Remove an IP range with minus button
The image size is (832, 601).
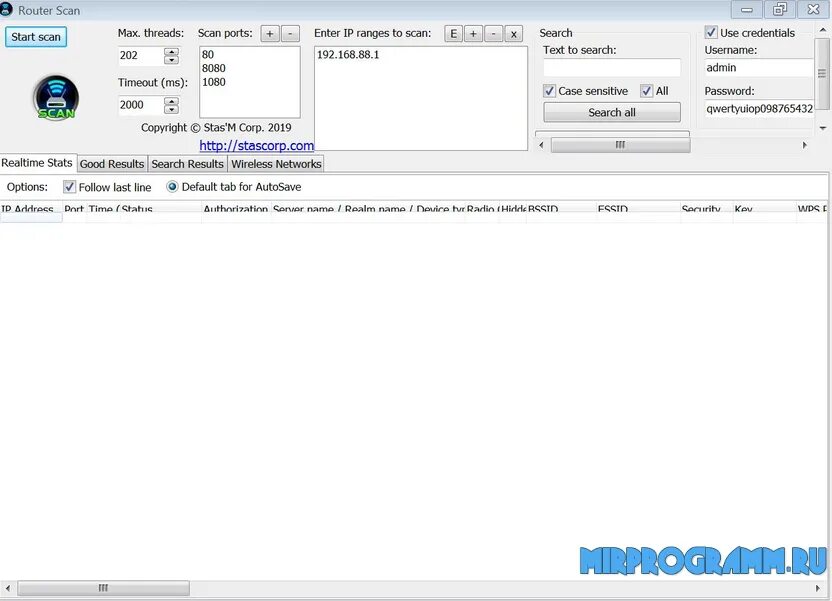[x=493, y=34]
